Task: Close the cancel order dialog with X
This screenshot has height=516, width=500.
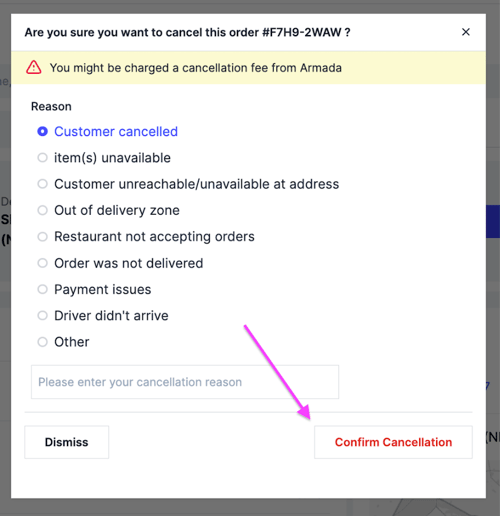Action: [466, 32]
